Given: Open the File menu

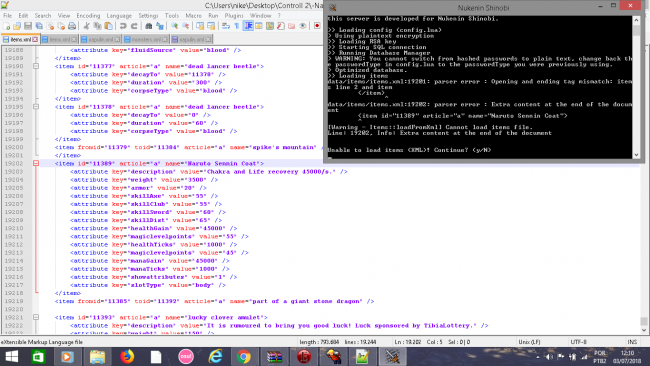Looking at the screenshot, I should click(7, 16).
